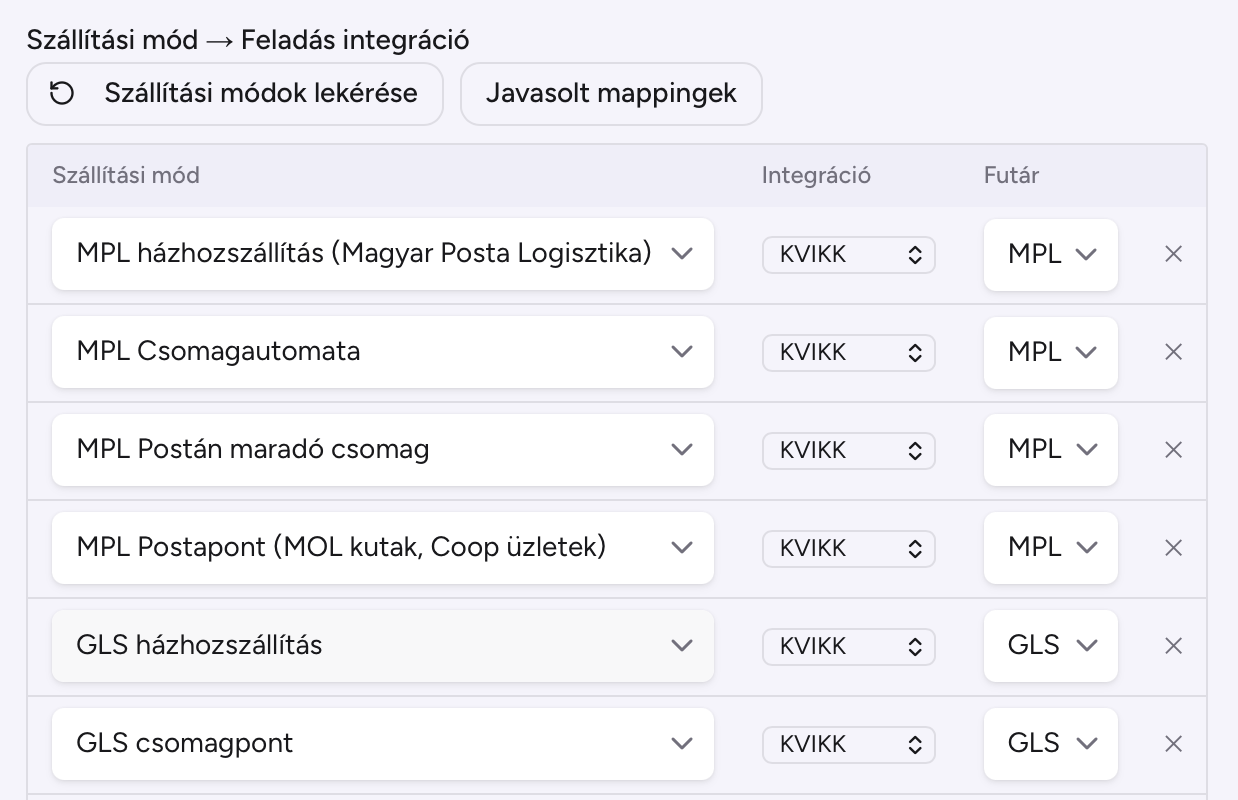Viewport: 1238px width, 800px height.
Task: Open MPL courier dropdown in Postán maradó row
Action: click(x=1051, y=450)
